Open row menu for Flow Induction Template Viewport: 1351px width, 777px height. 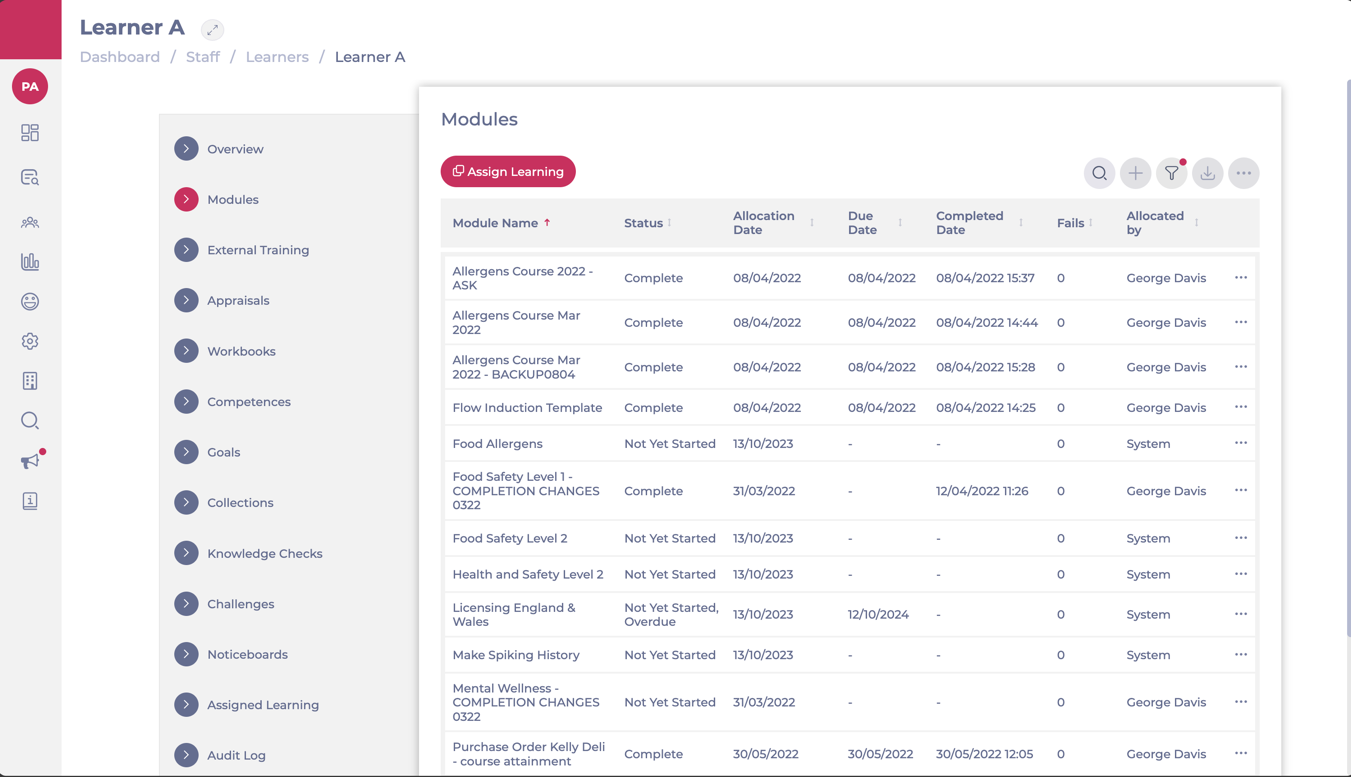1241,407
